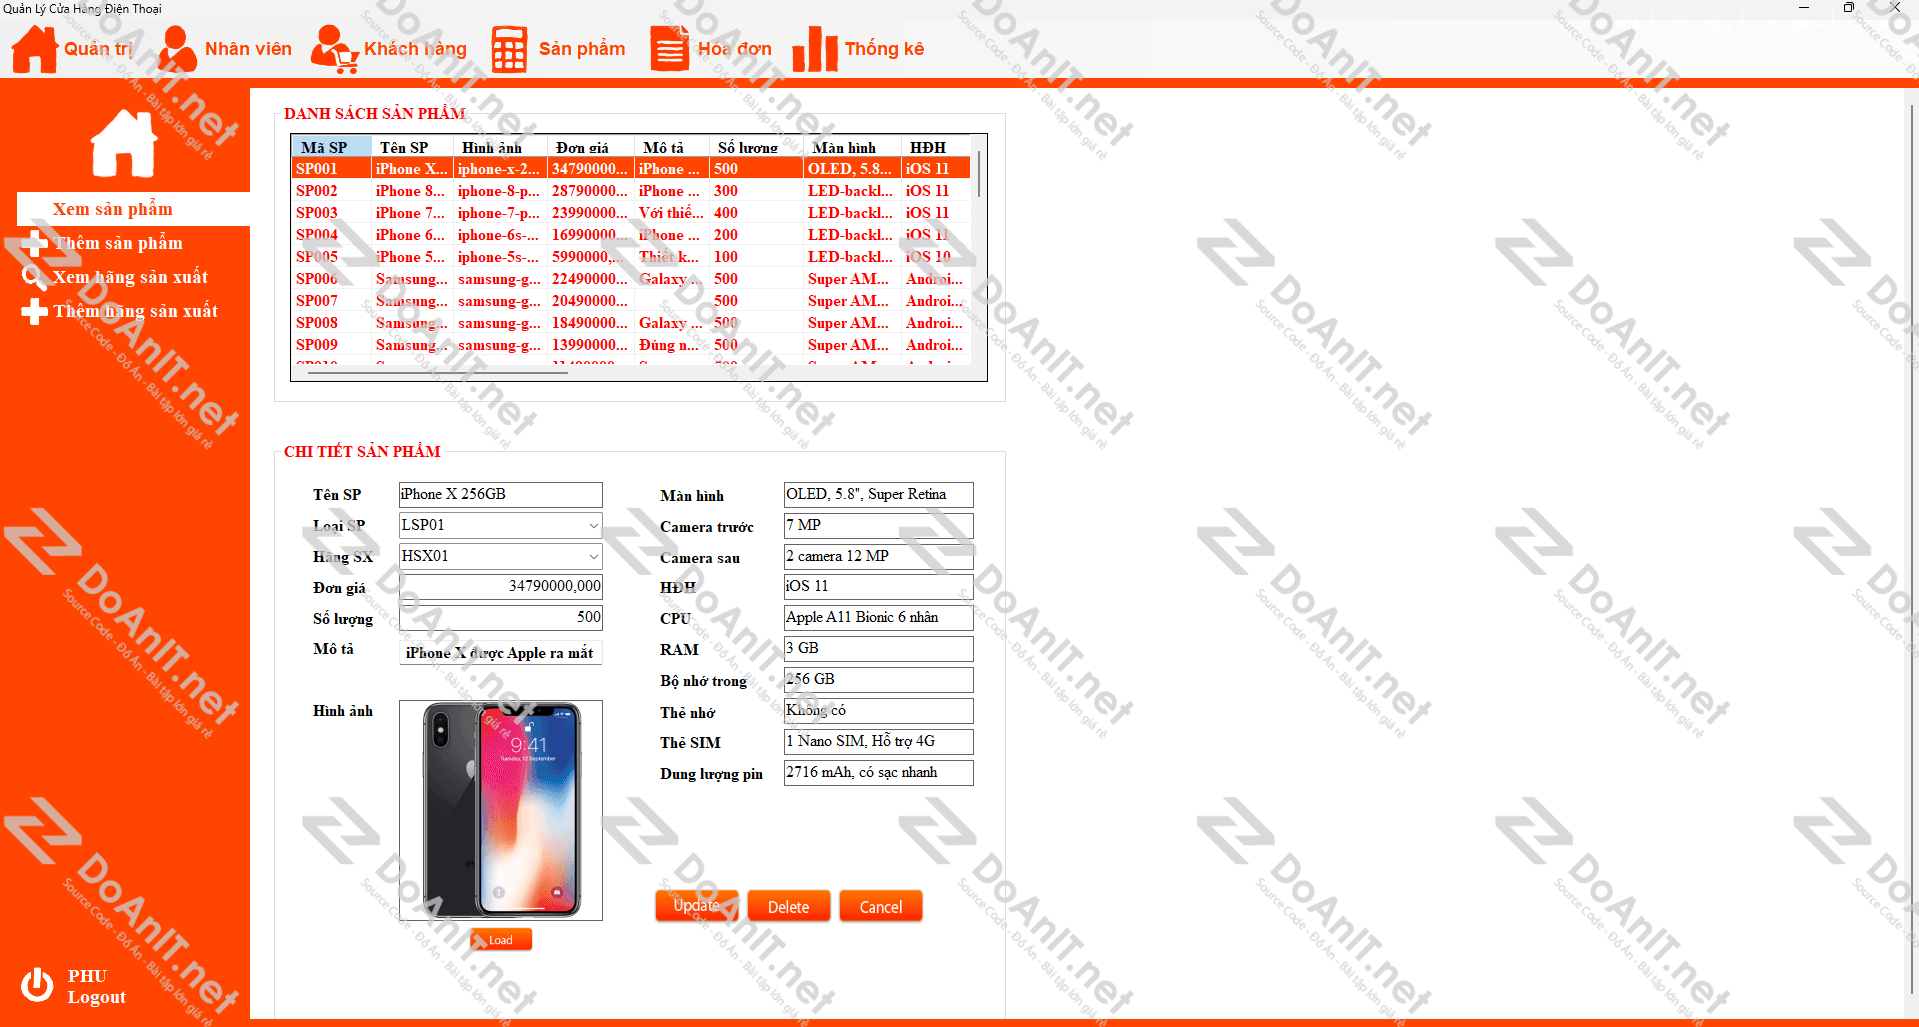Click the Số lượng input field

point(501,618)
